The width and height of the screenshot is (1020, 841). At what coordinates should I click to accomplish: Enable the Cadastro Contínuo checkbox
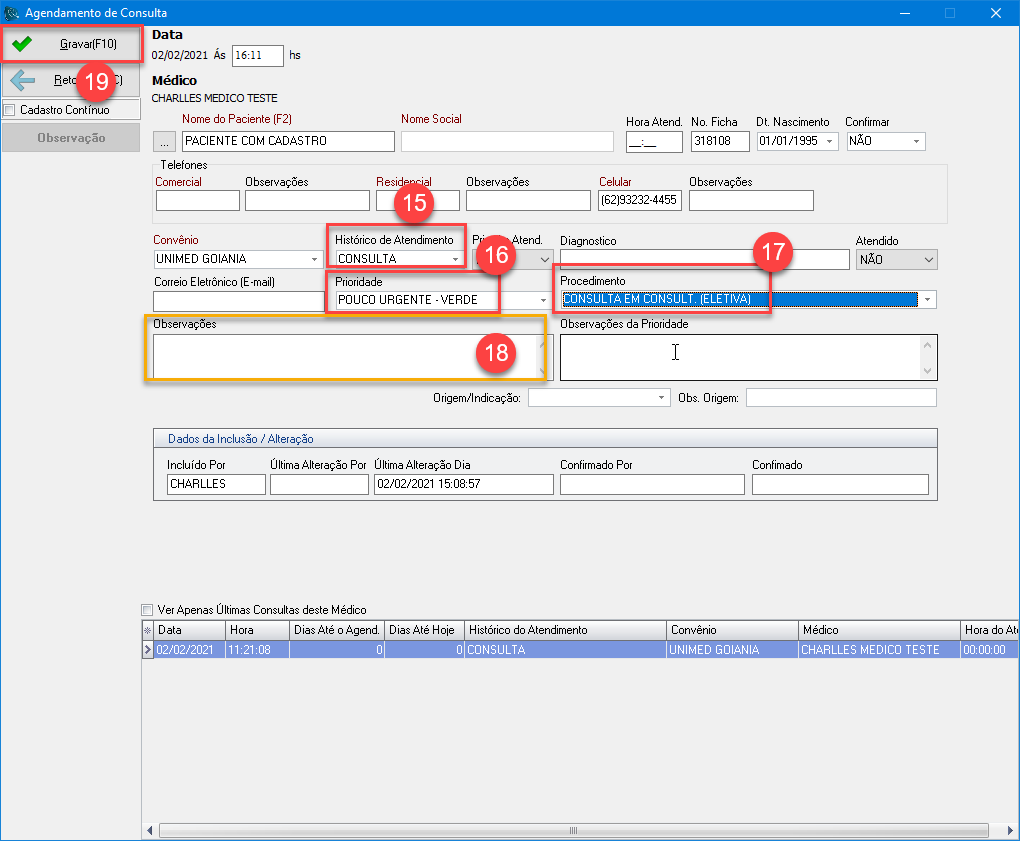[10, 110]
